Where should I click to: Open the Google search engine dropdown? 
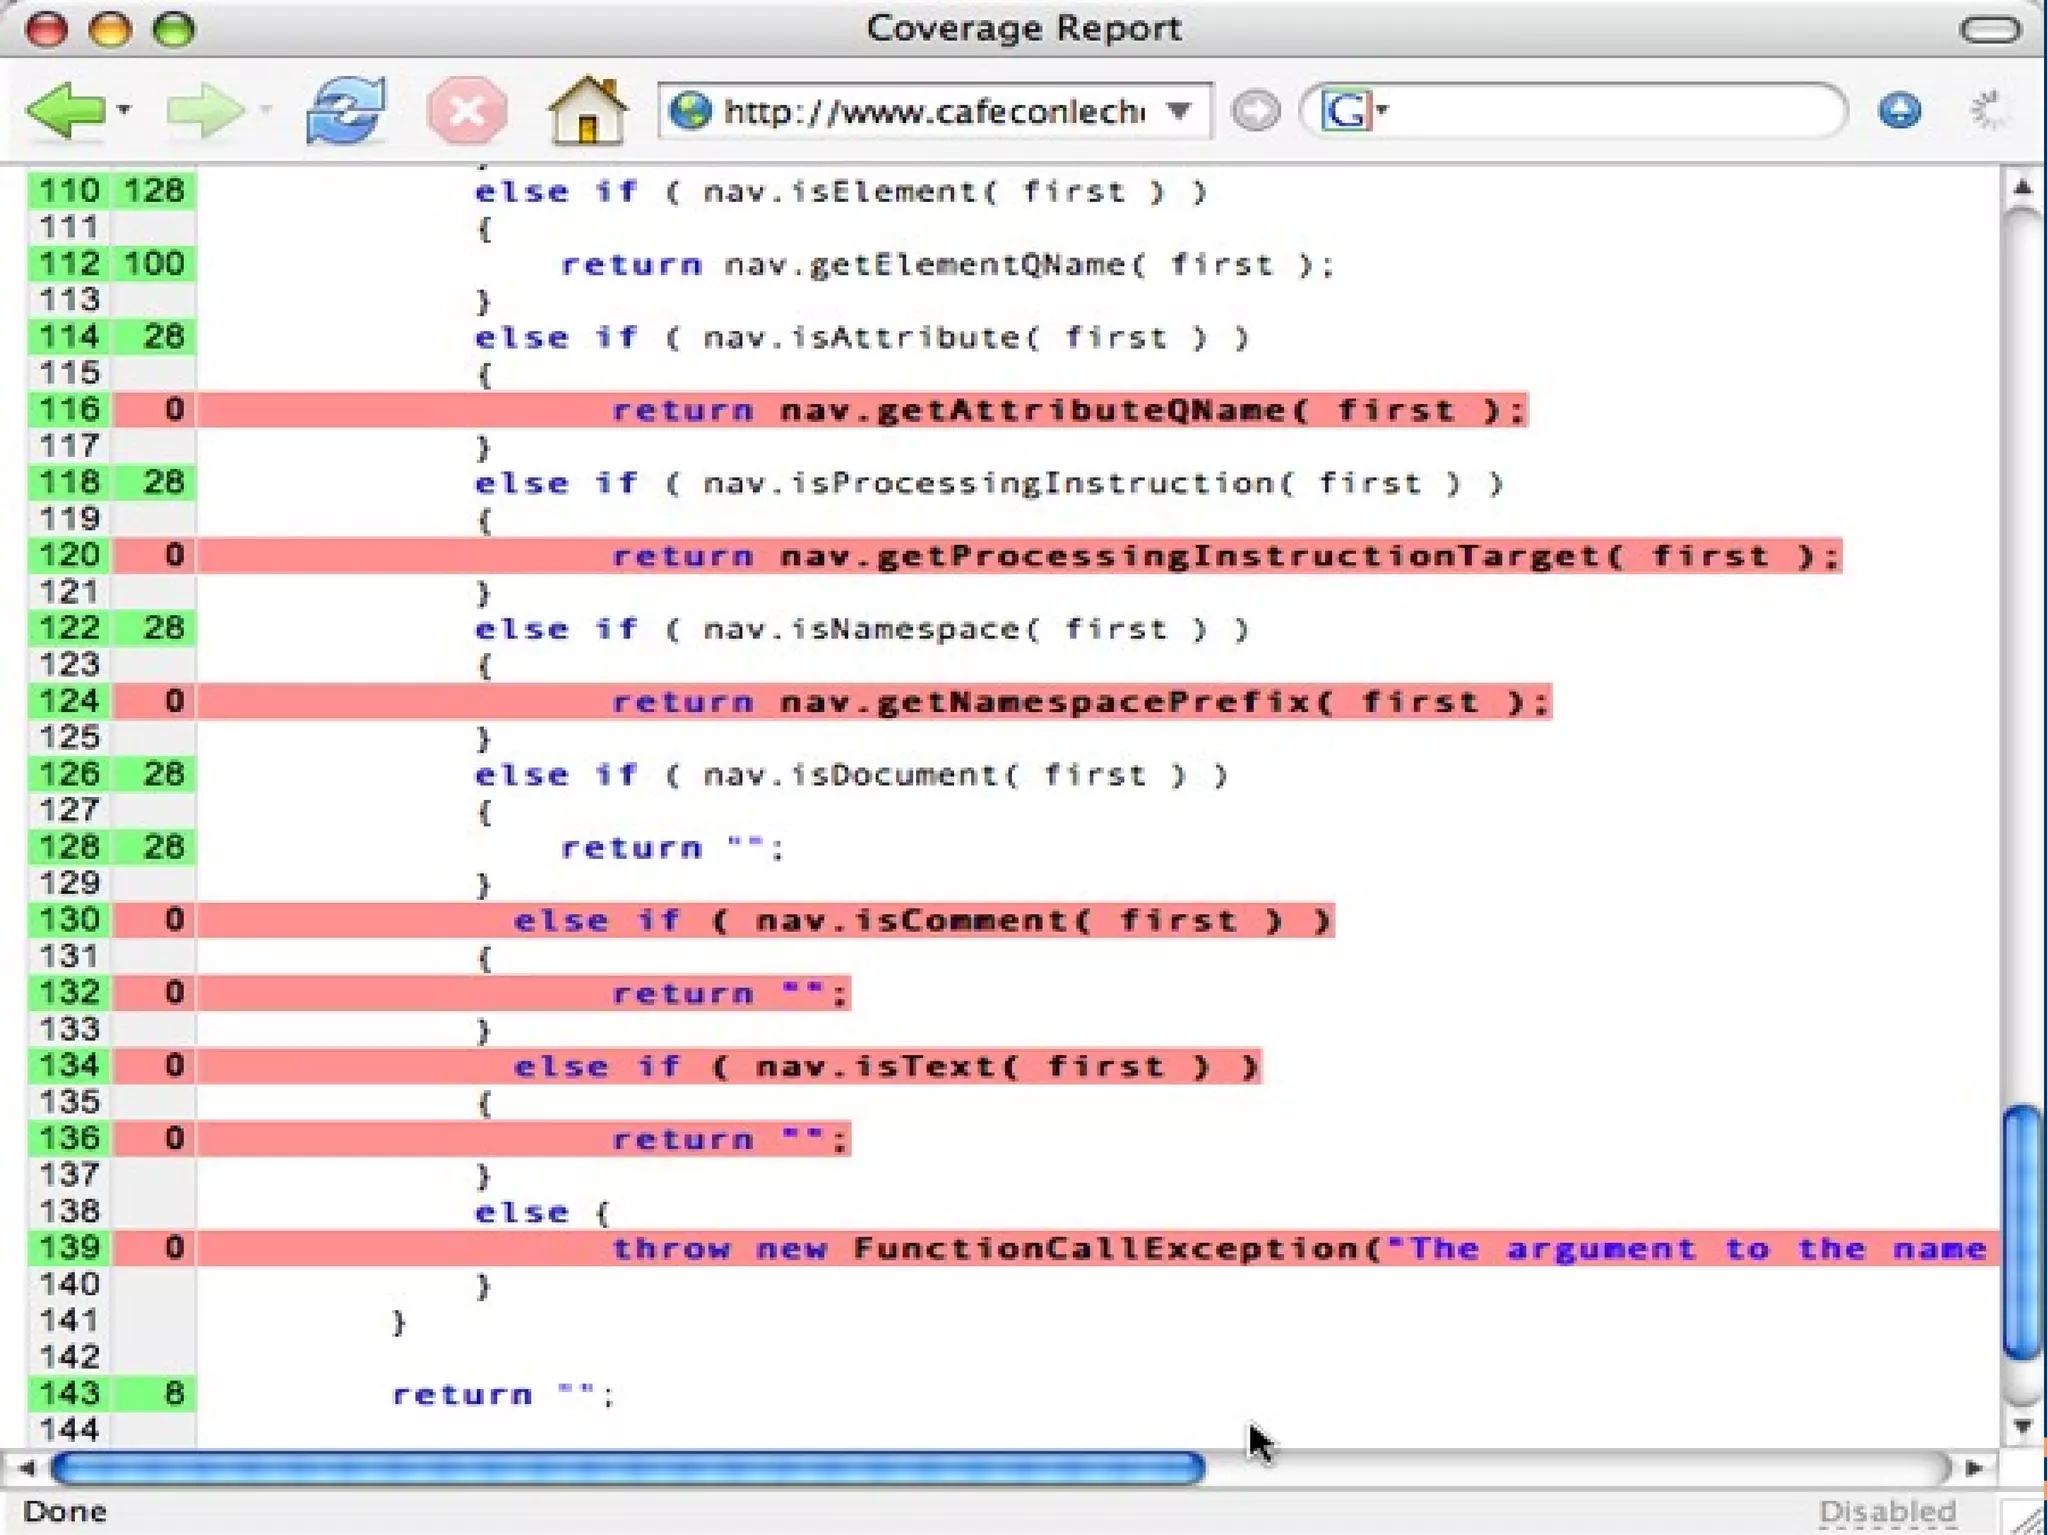pyautogui.click(x=1383, y=109)
